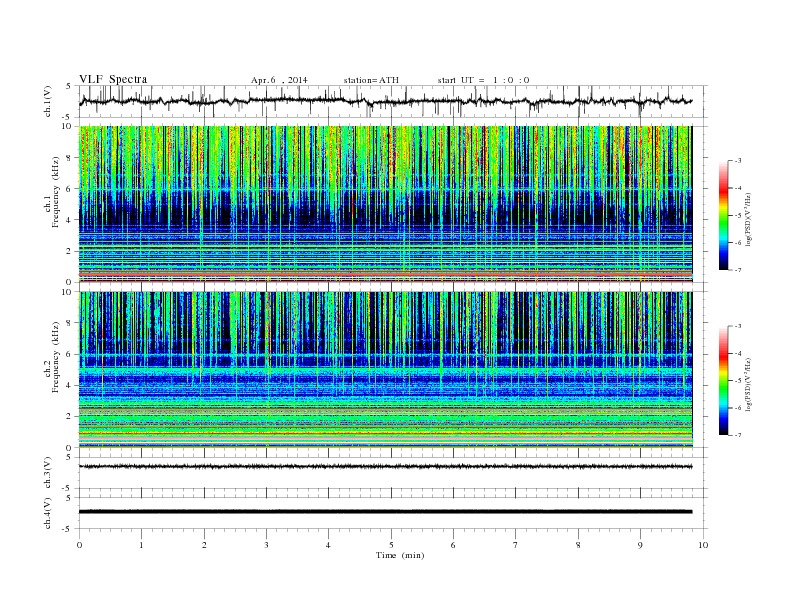Screen dimensions: 792x612
Task: Click the "station=ATH" header label
Action: pyautogui.click(x=371, y=80)
